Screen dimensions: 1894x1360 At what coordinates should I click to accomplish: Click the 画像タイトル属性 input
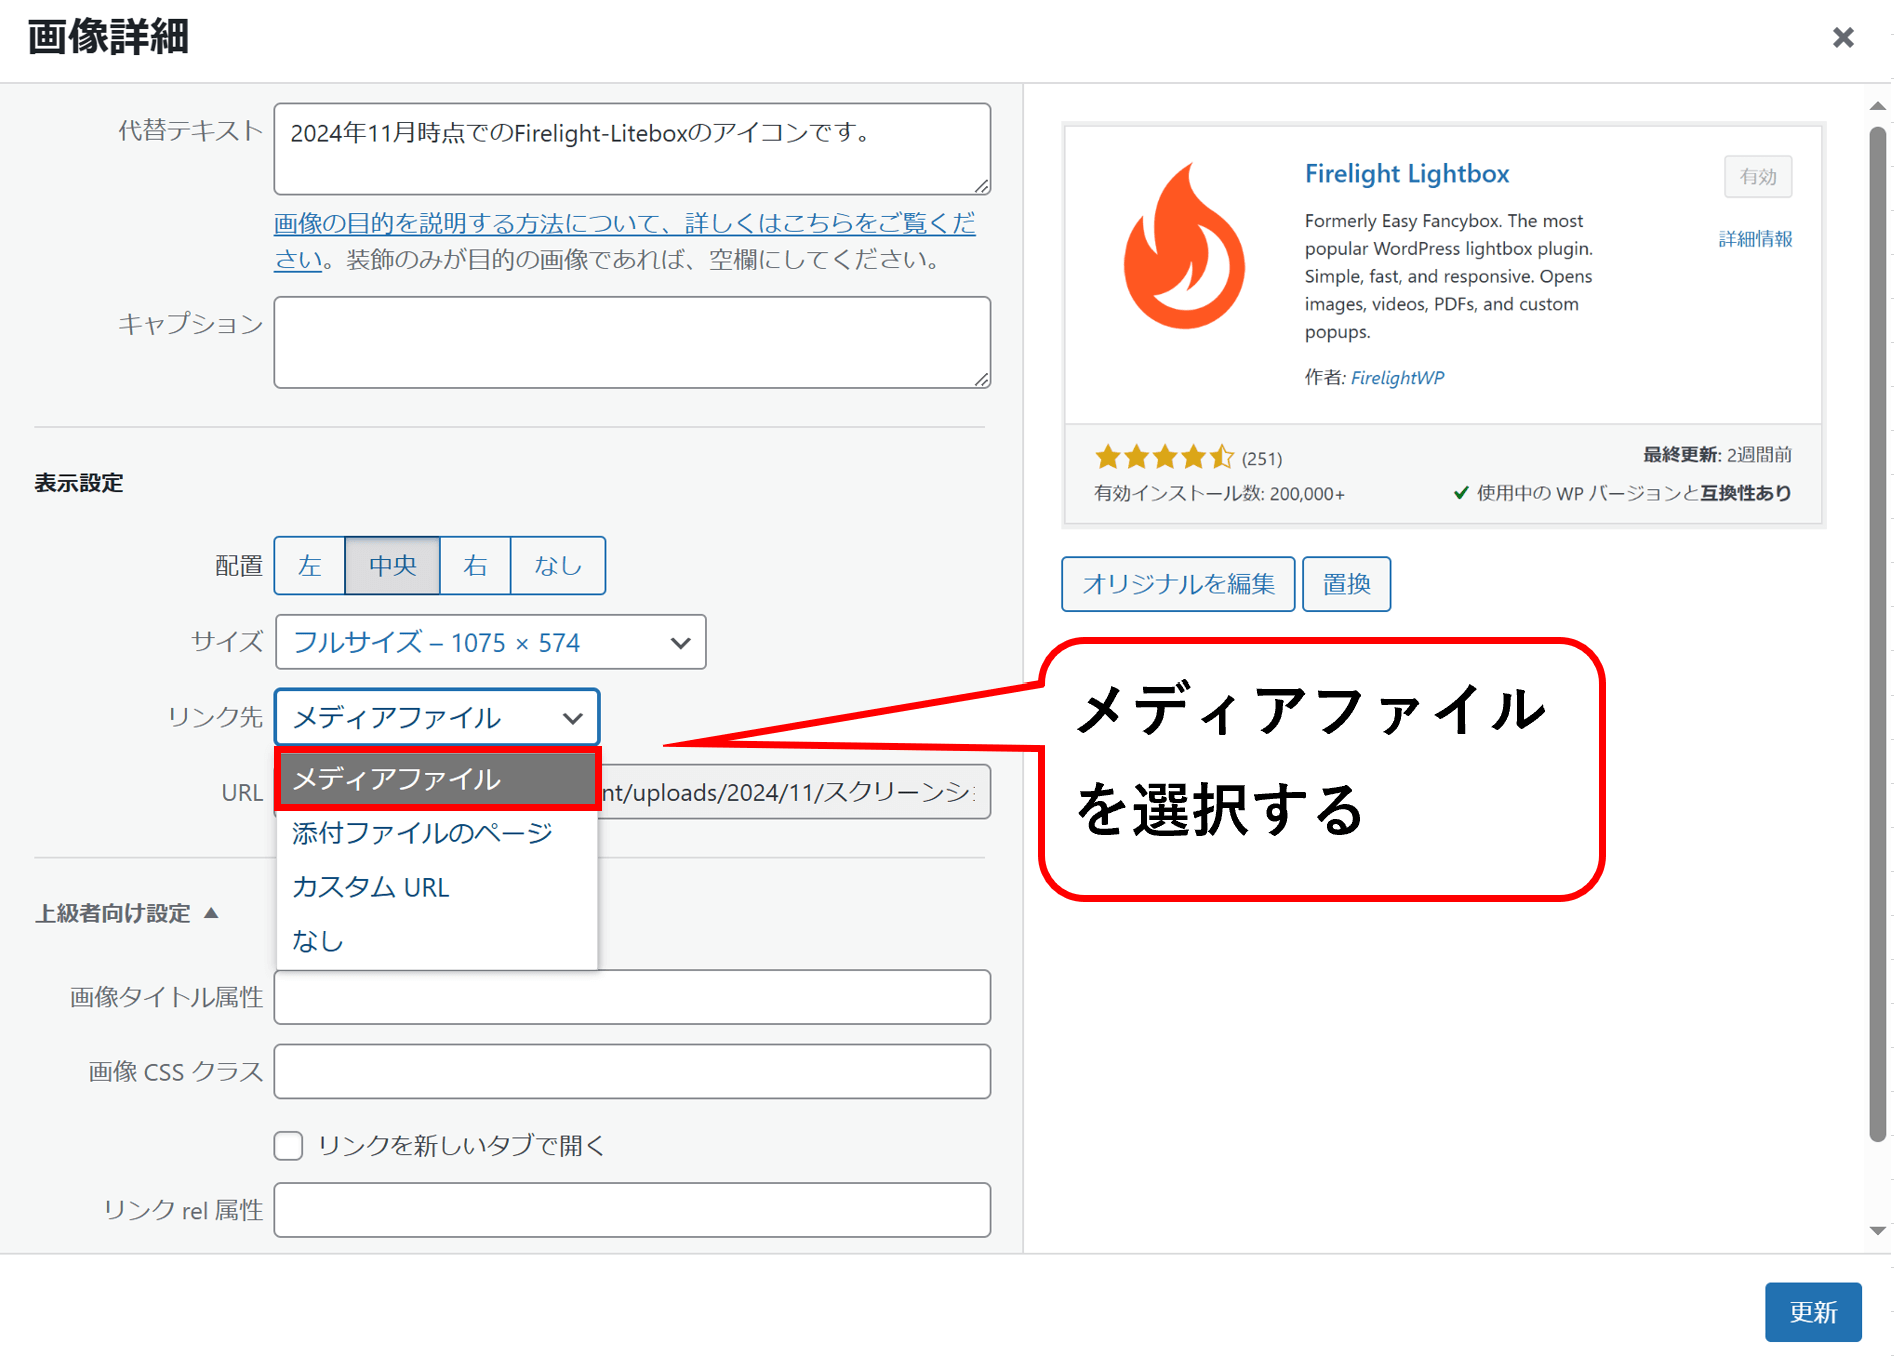pos(632,997)
